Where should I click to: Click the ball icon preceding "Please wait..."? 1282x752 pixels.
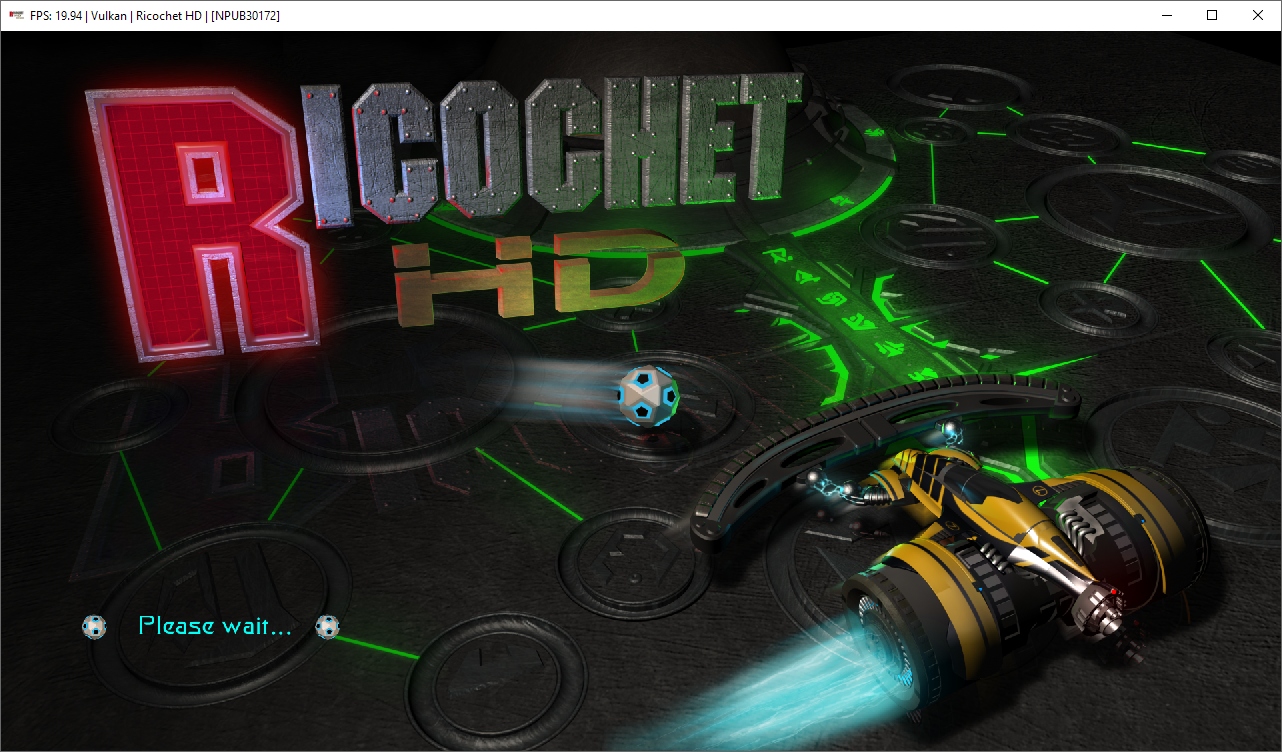point(94,627)
